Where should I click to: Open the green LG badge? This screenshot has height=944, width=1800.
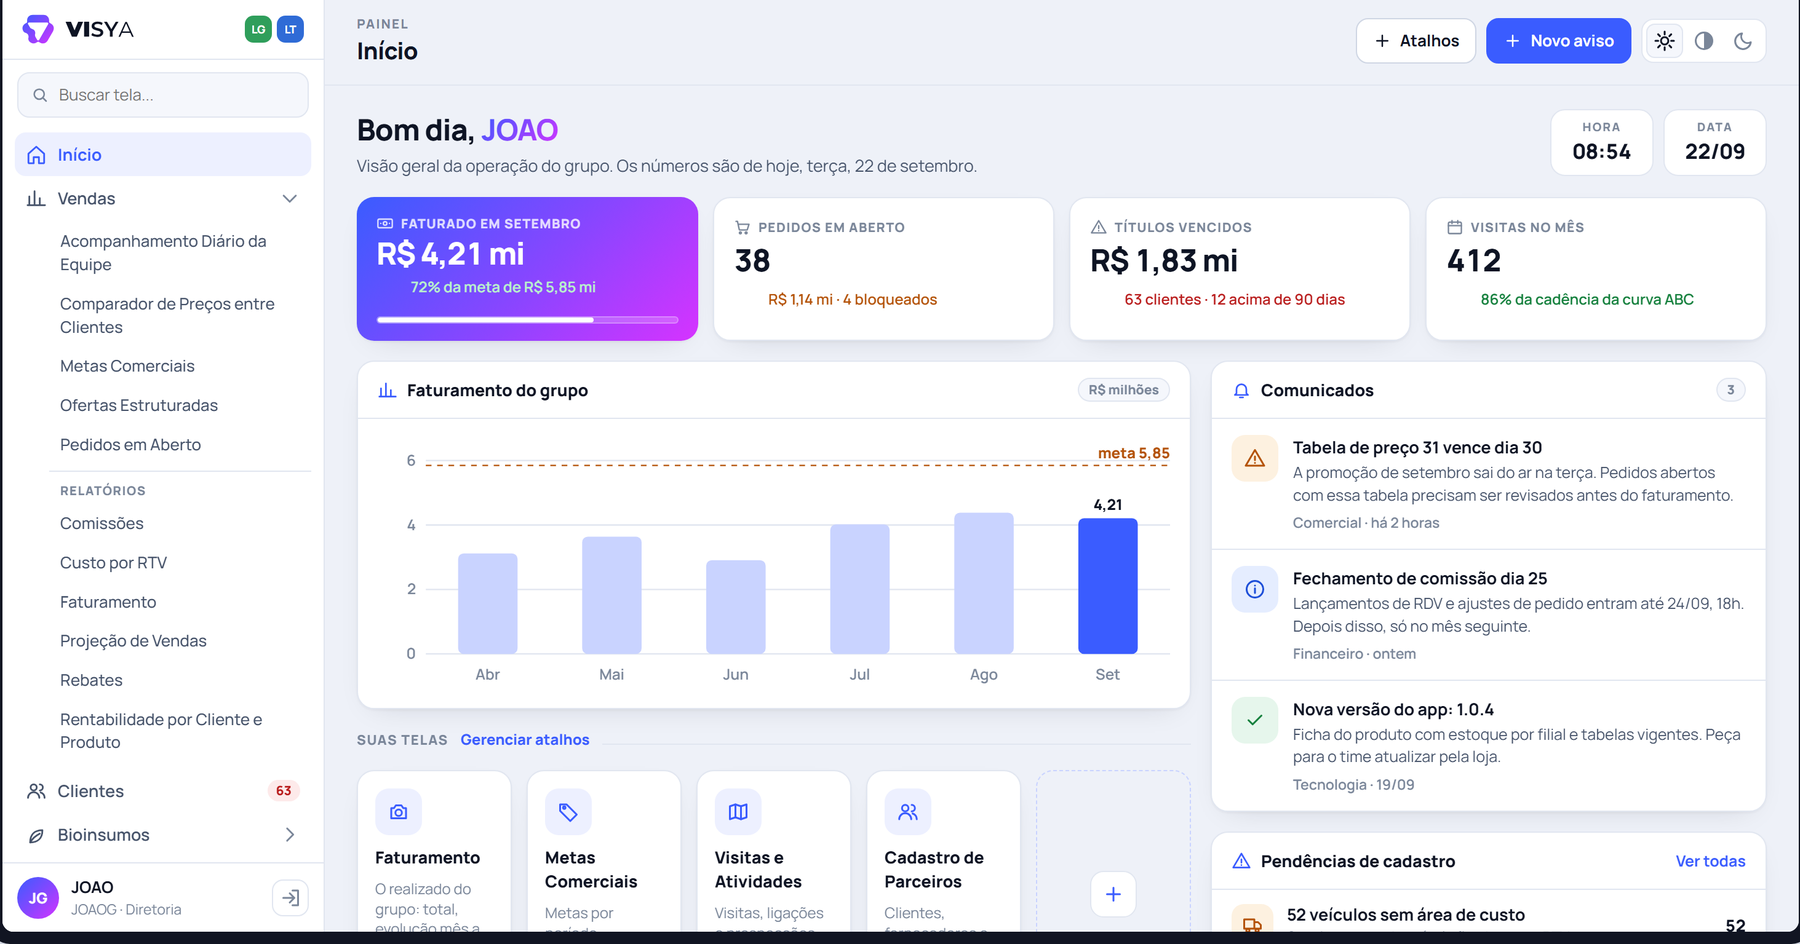coord(258,29)
